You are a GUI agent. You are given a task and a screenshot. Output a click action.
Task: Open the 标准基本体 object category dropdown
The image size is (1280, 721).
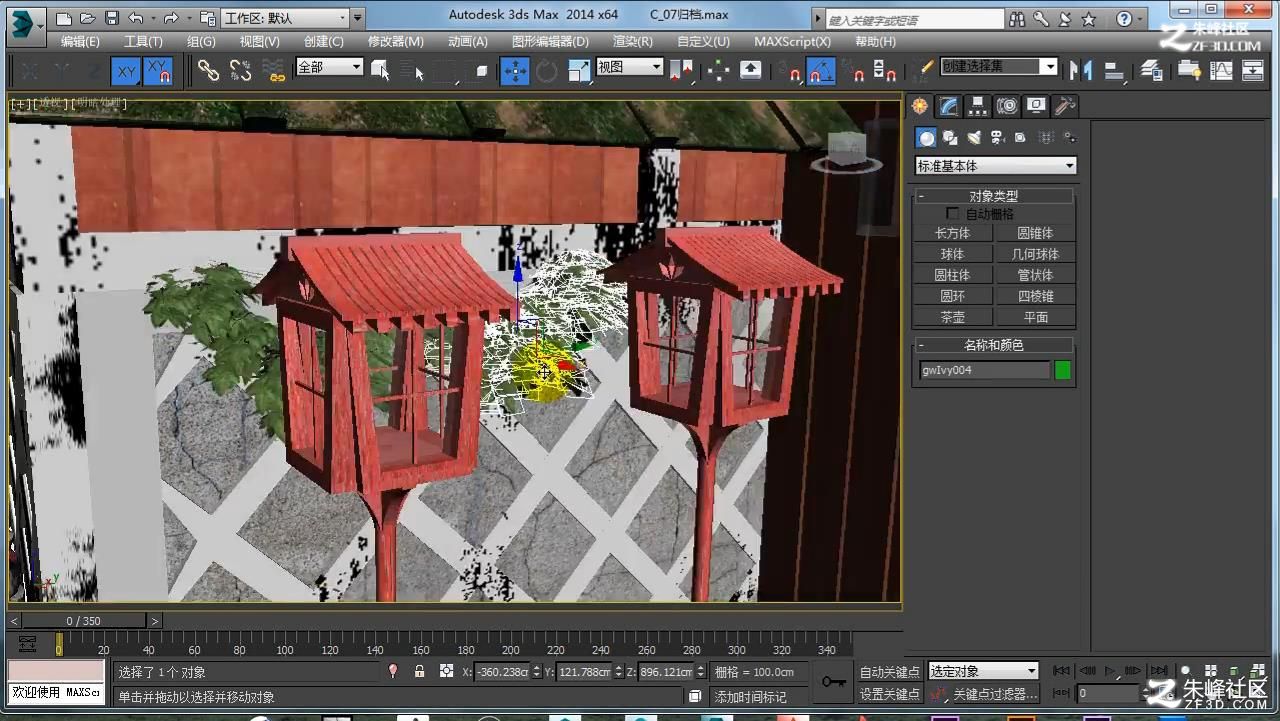coord(996,166)
